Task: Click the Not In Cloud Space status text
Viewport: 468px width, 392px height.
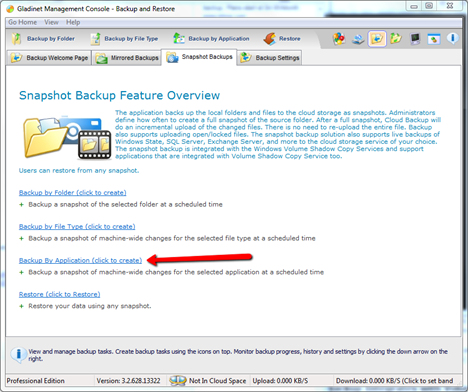Action: point(217,381)
